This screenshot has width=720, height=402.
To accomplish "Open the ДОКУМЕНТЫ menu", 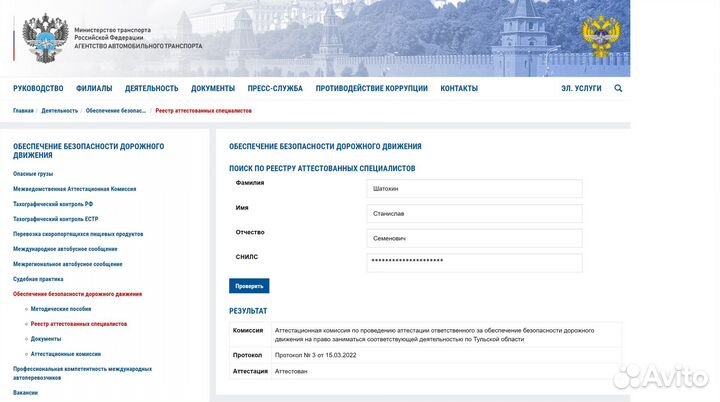I will [x=213, y=88].
